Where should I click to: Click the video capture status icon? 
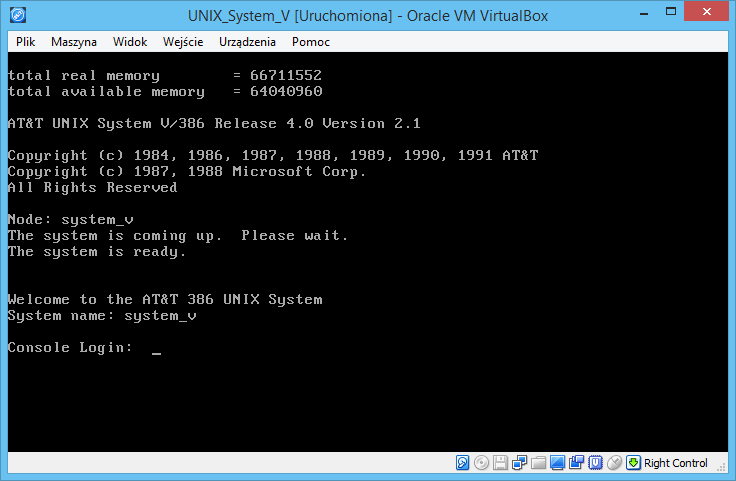click(x=576, y=463)
